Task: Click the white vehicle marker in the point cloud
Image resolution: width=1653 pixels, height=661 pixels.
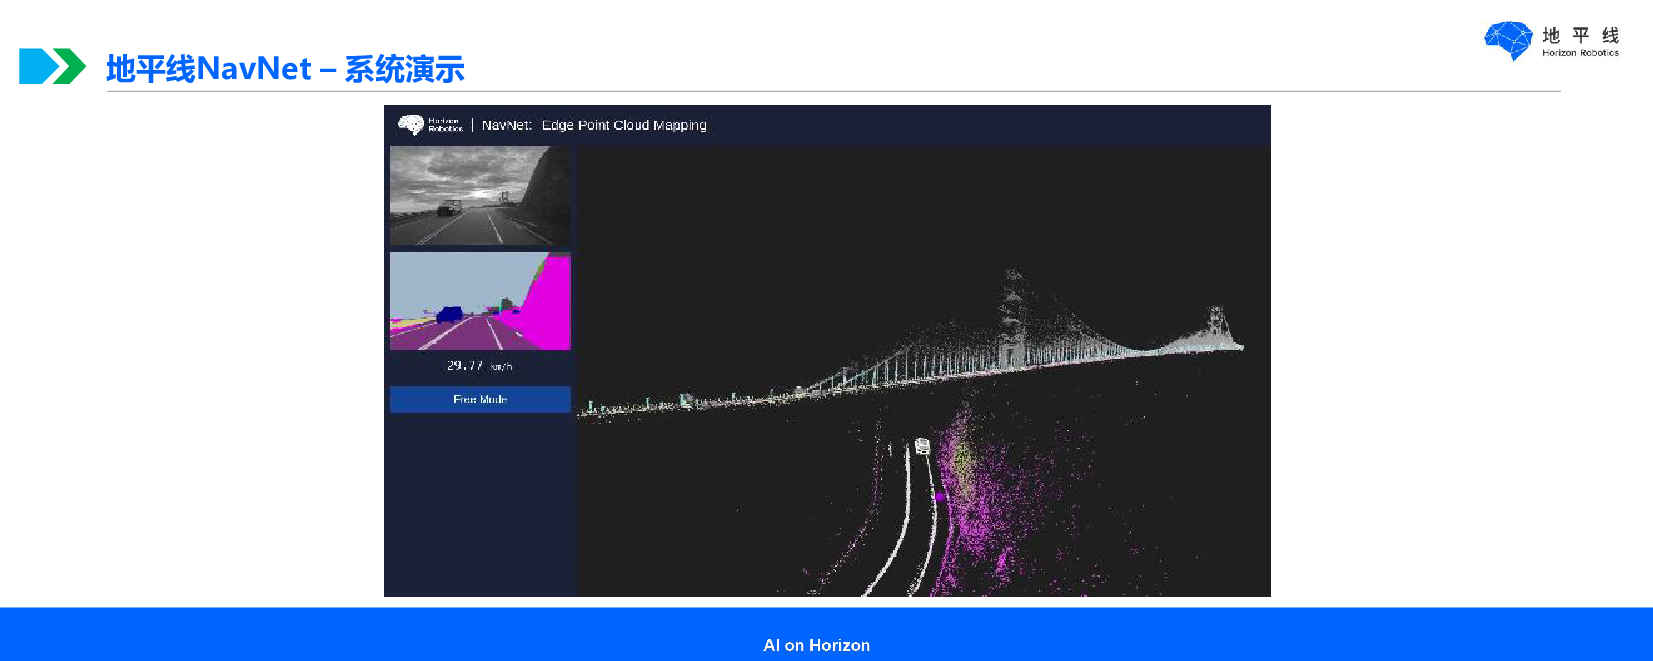Action: pos(922,446)
